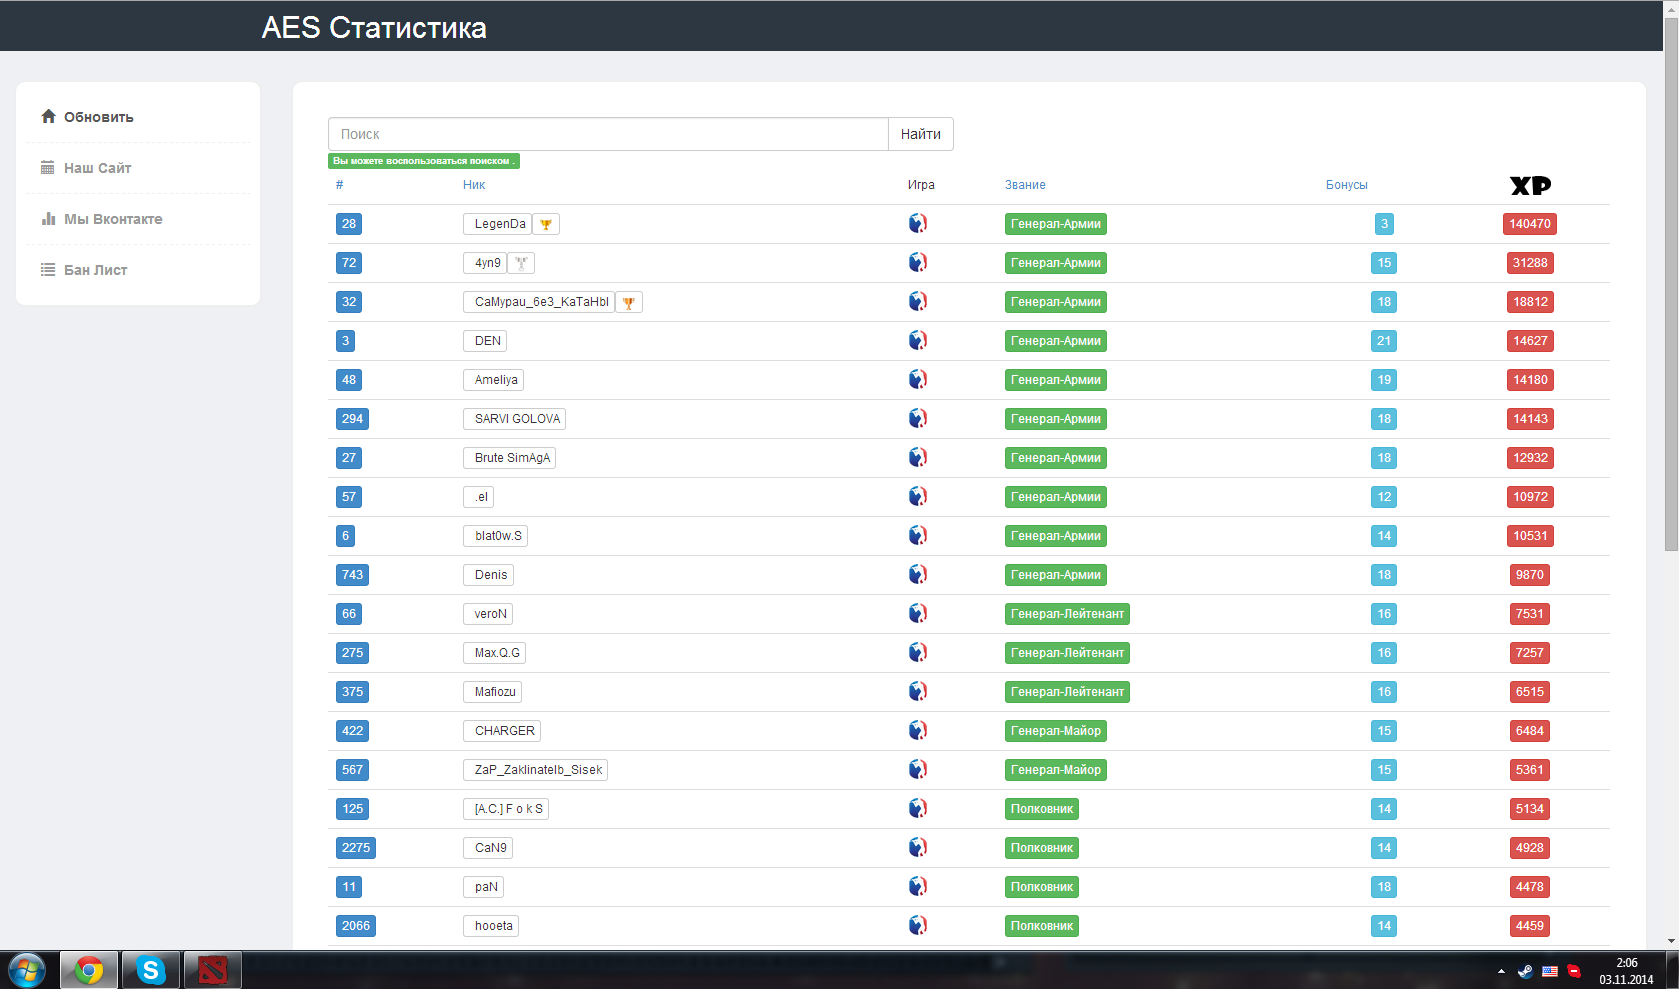The image size is (1679, 989).
Task: Click the silver trophy icon next to 4yn9
Action: point(521,263)
